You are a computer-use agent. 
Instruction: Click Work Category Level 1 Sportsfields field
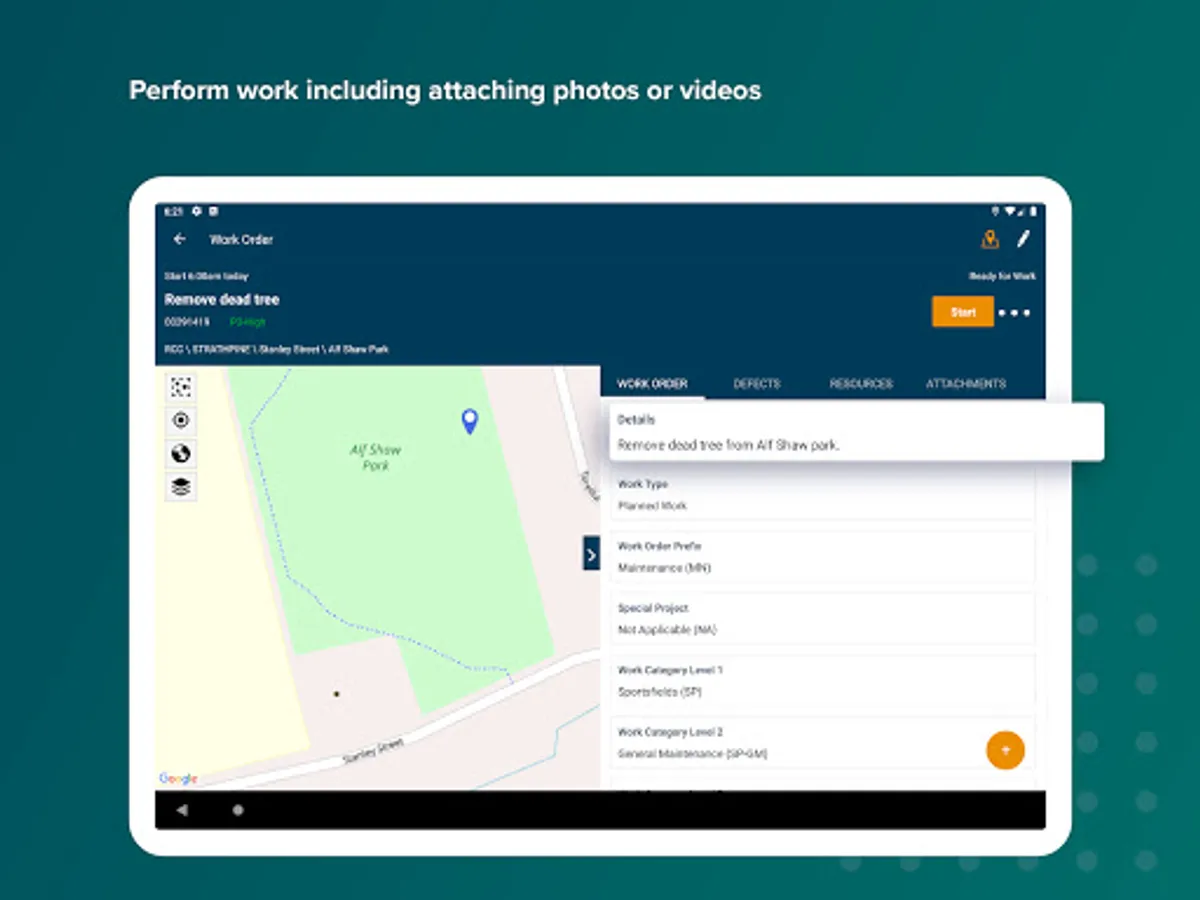pyautogui.click(x=822, y=681)
